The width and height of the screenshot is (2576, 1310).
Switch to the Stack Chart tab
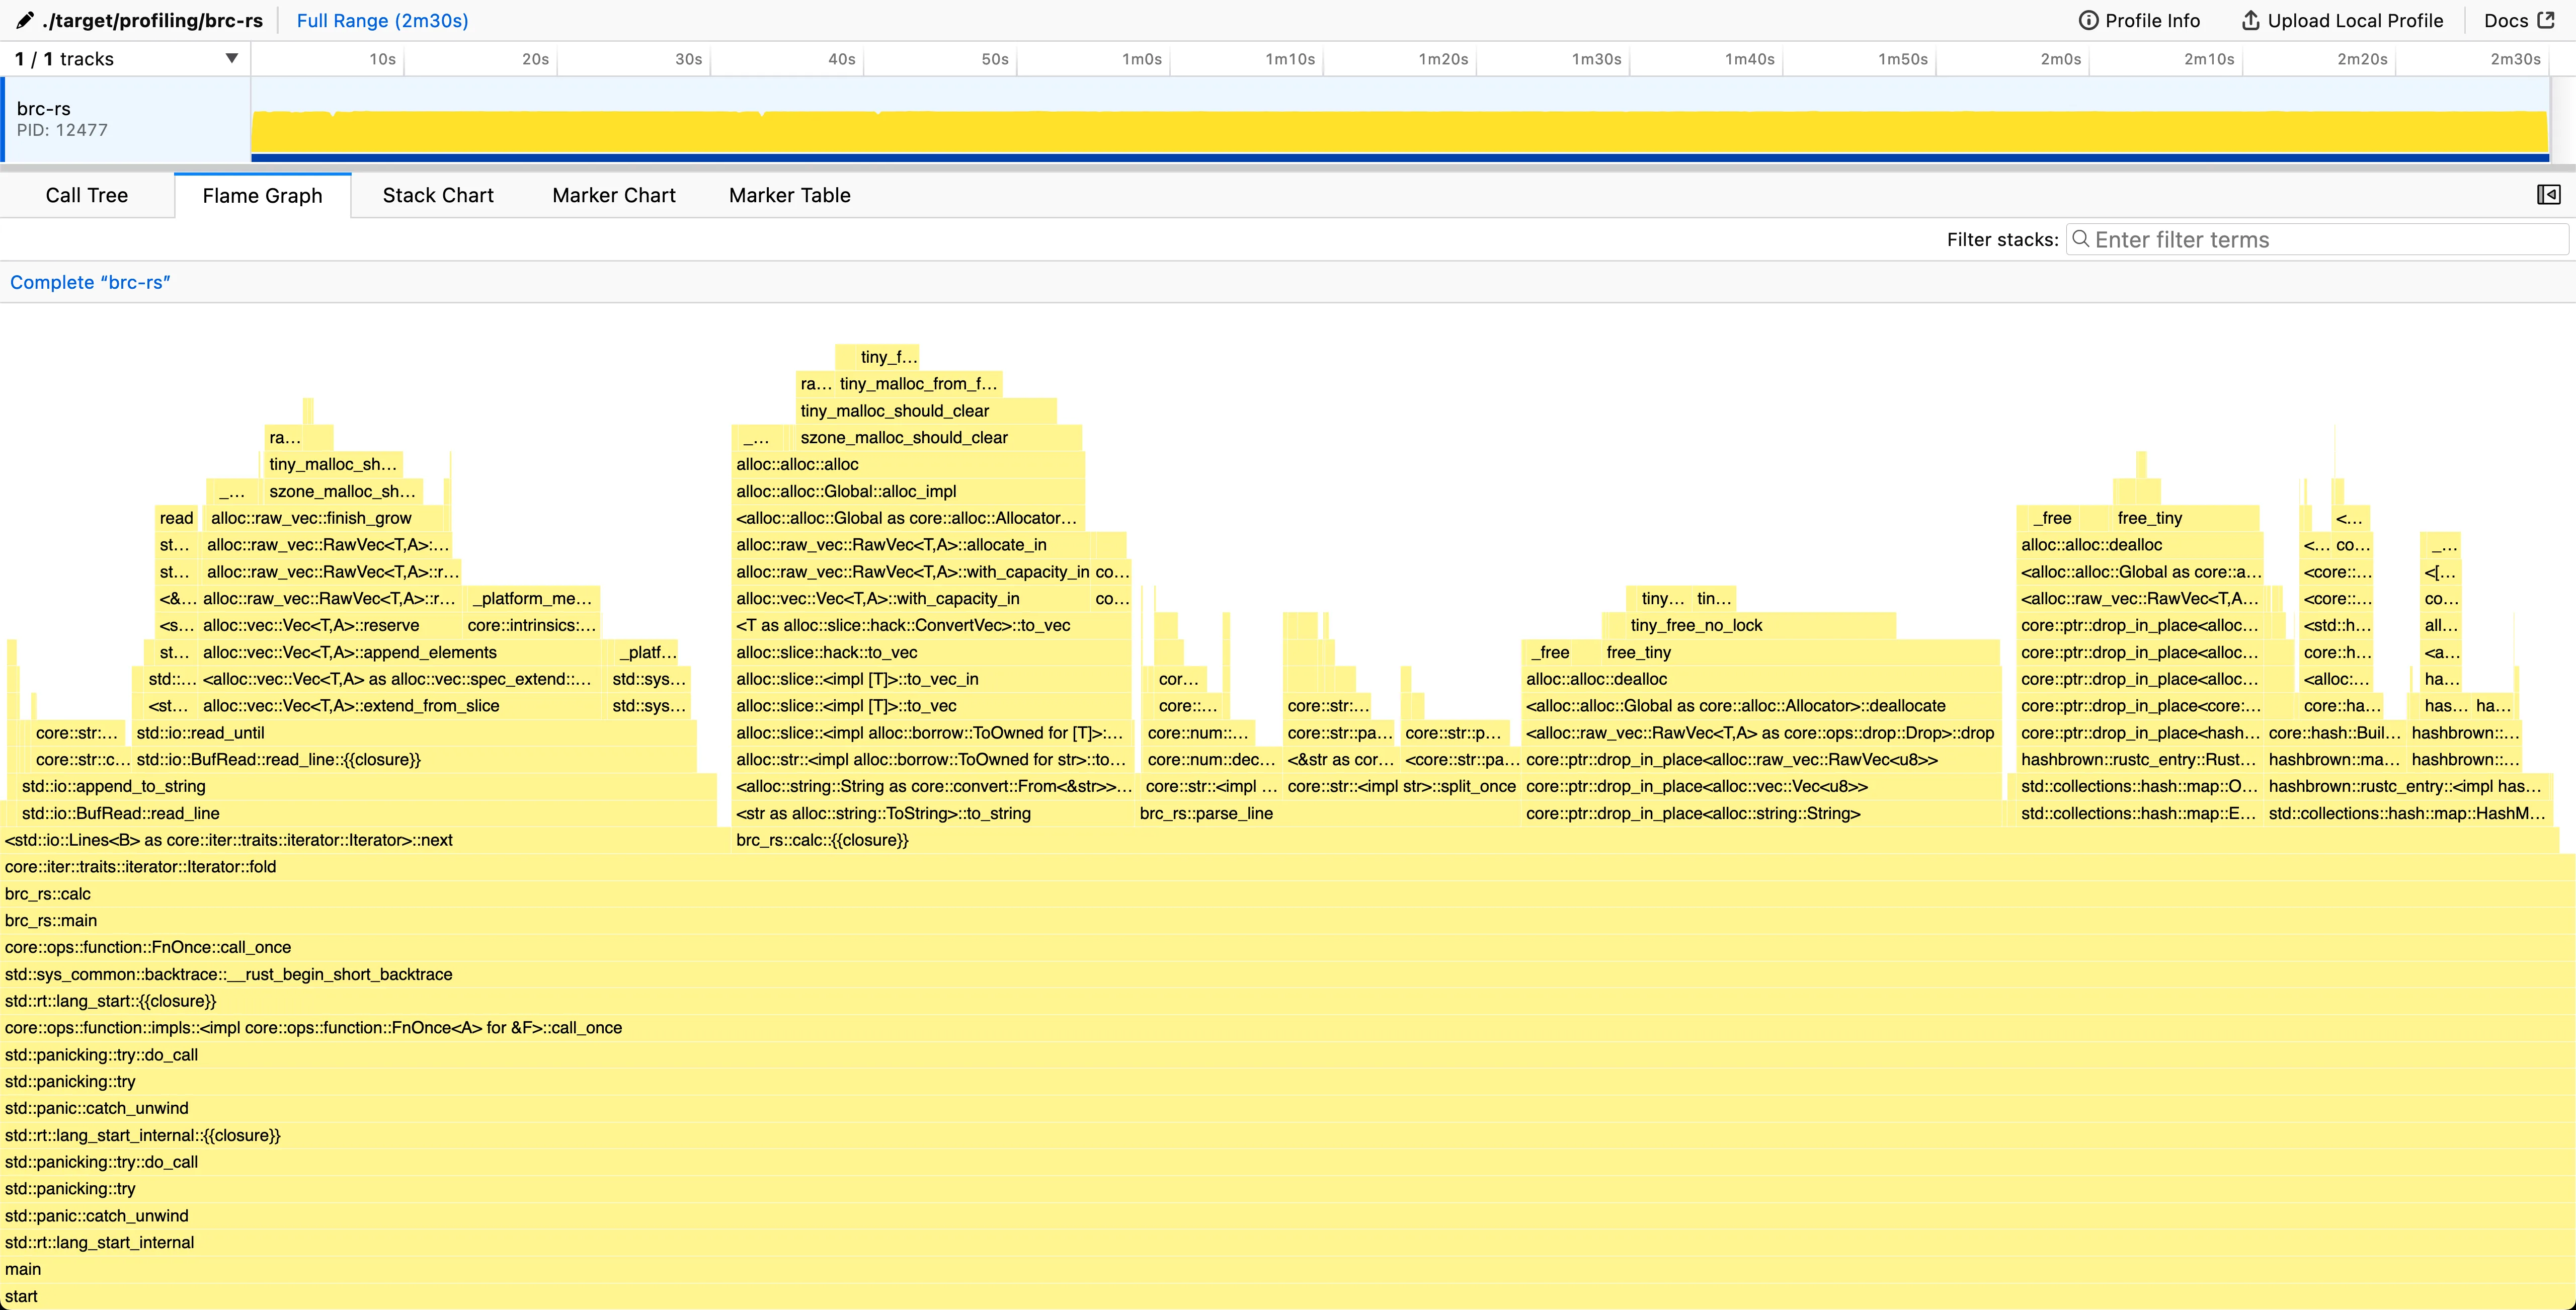point(437,195)
